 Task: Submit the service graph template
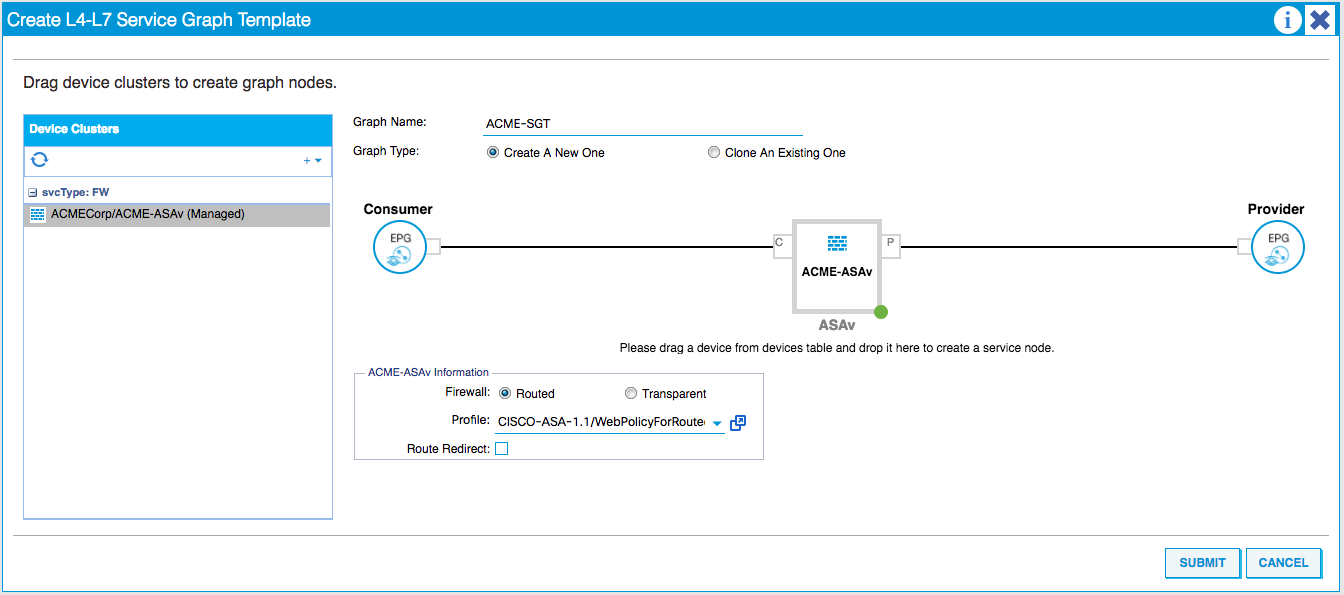(1203, 563)
